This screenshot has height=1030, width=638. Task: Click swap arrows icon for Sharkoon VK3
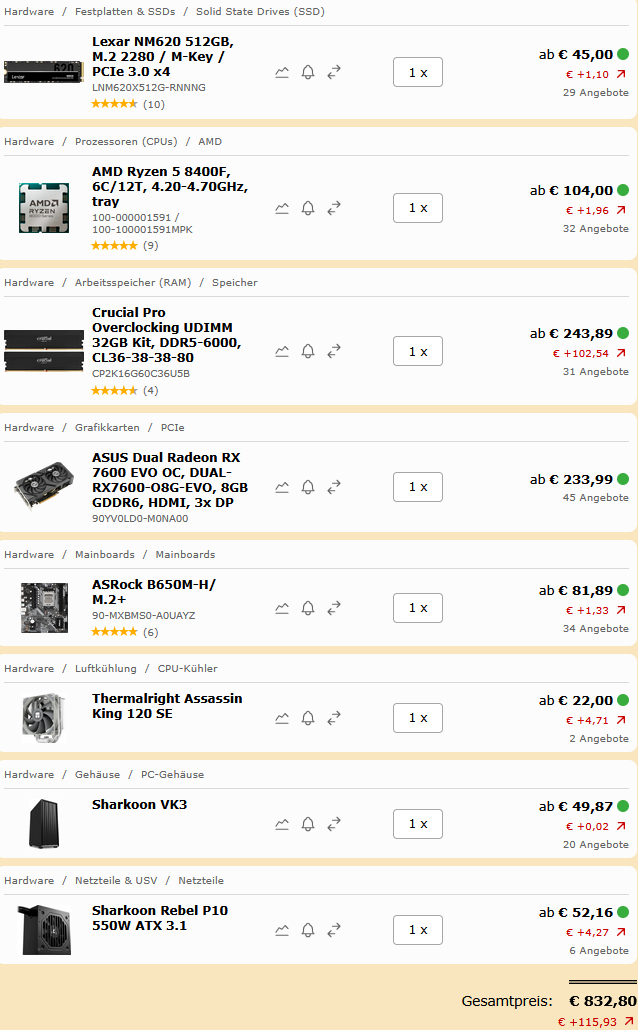click(334, 824)
